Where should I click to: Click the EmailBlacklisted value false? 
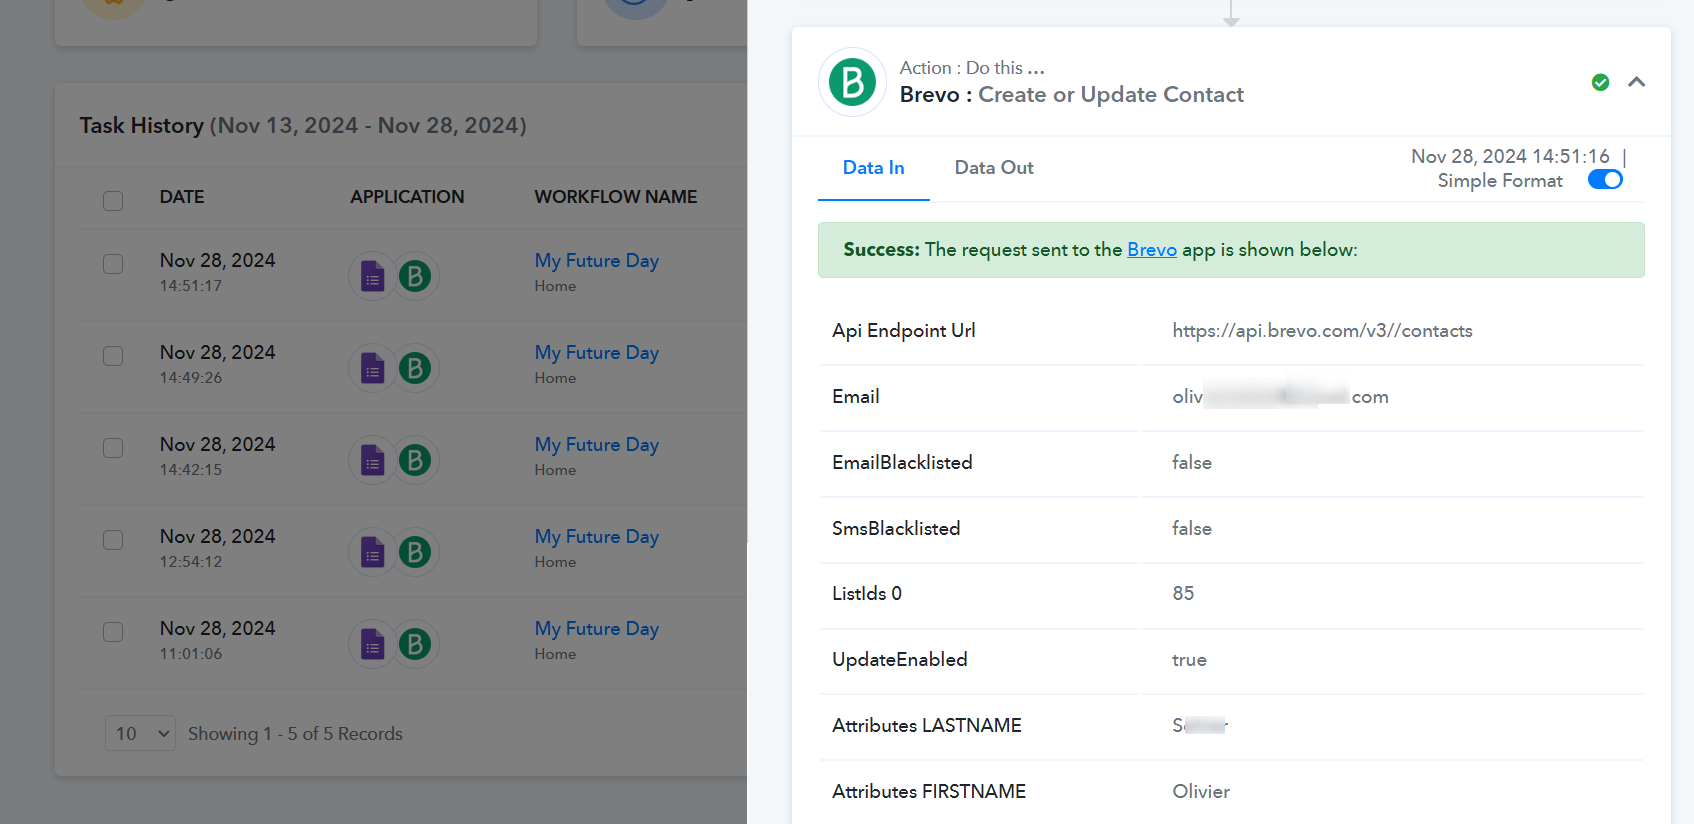click(x=1192, y=463)
